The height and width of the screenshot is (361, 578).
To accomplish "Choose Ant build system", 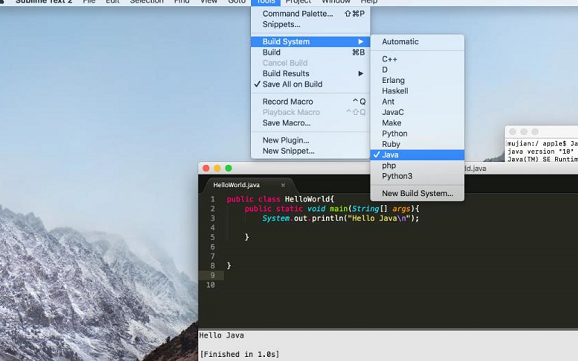I will 417,101.
